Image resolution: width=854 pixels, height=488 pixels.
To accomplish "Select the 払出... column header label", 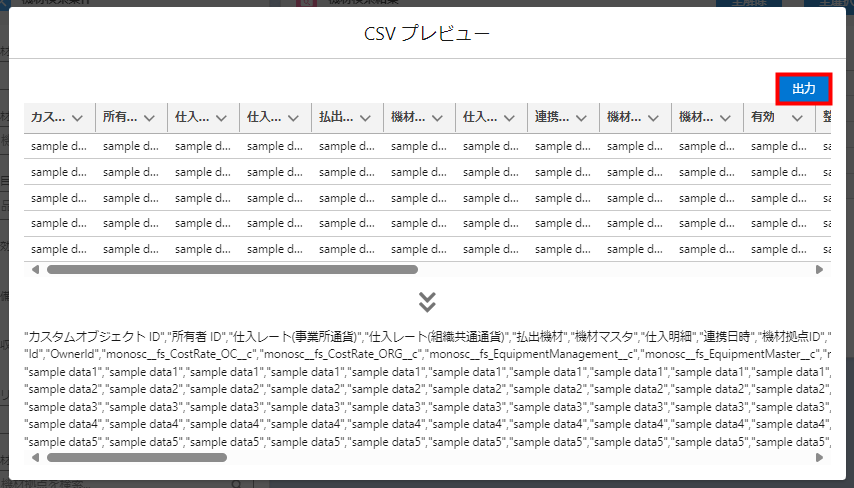I will point(335,118).
